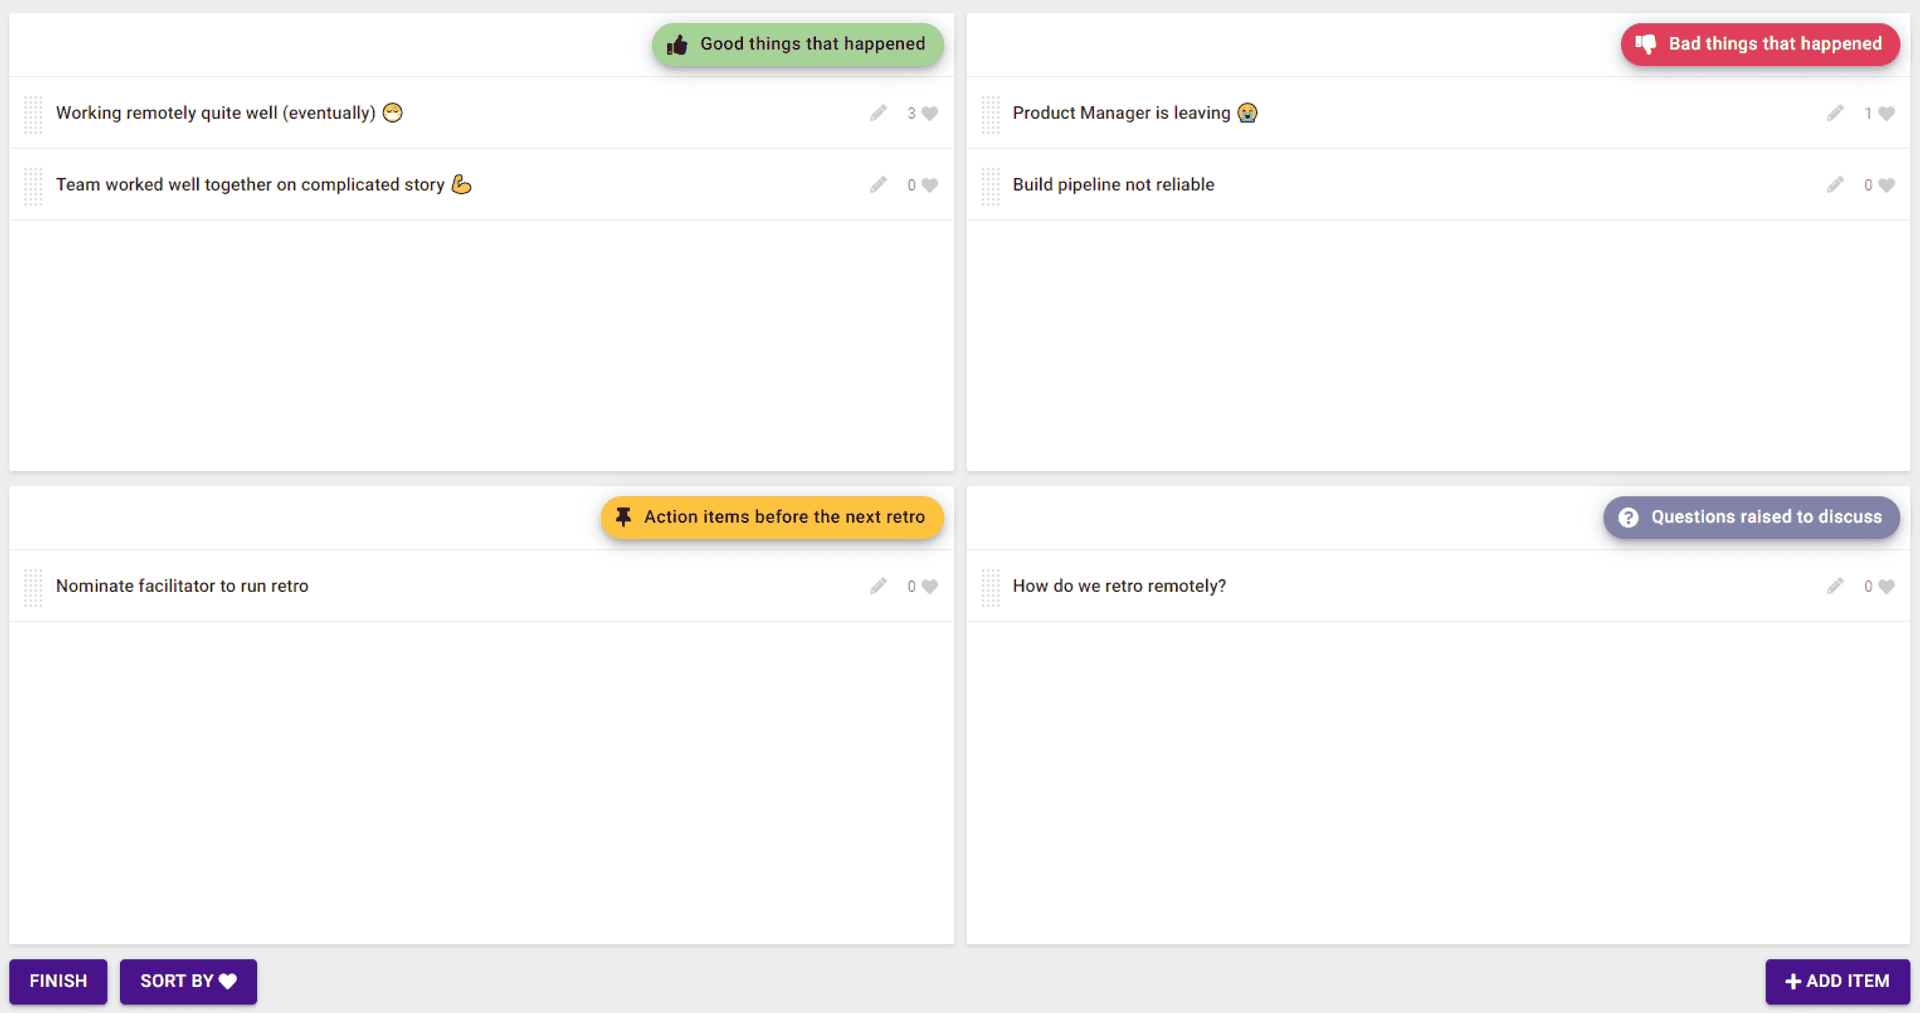This screenshot has width=1920, height=1013.
Task: Edit the 'Nominate facilitator to run retro' item
Action: [878, 586]
